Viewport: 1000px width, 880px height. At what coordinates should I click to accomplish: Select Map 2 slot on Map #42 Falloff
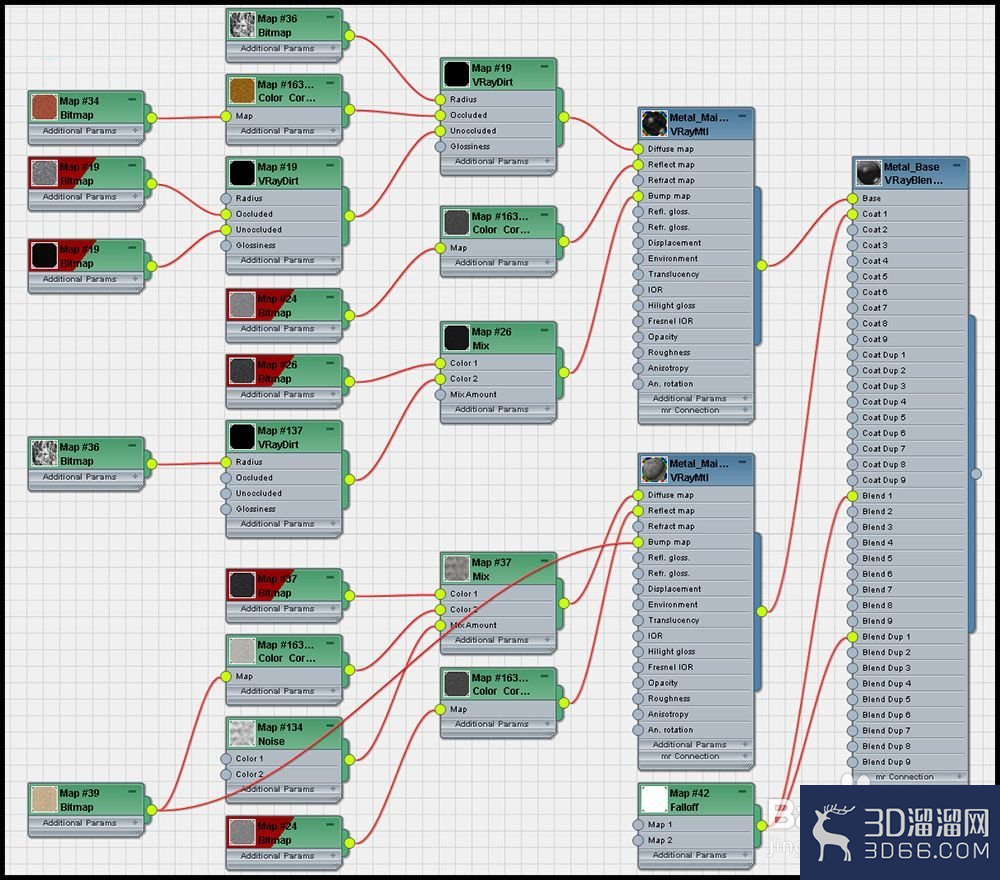pos(696,840)
